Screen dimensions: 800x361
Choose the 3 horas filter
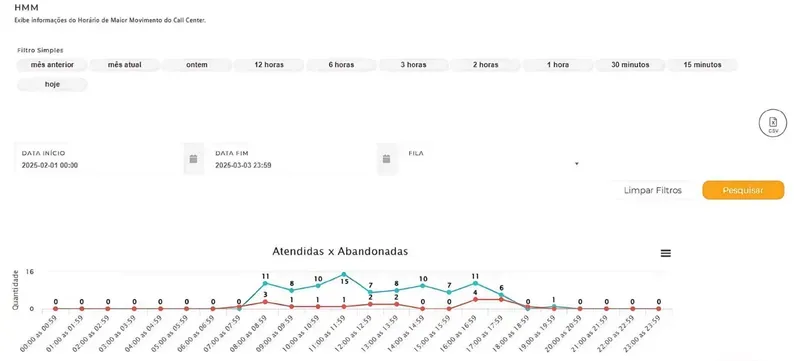(413, 65)
